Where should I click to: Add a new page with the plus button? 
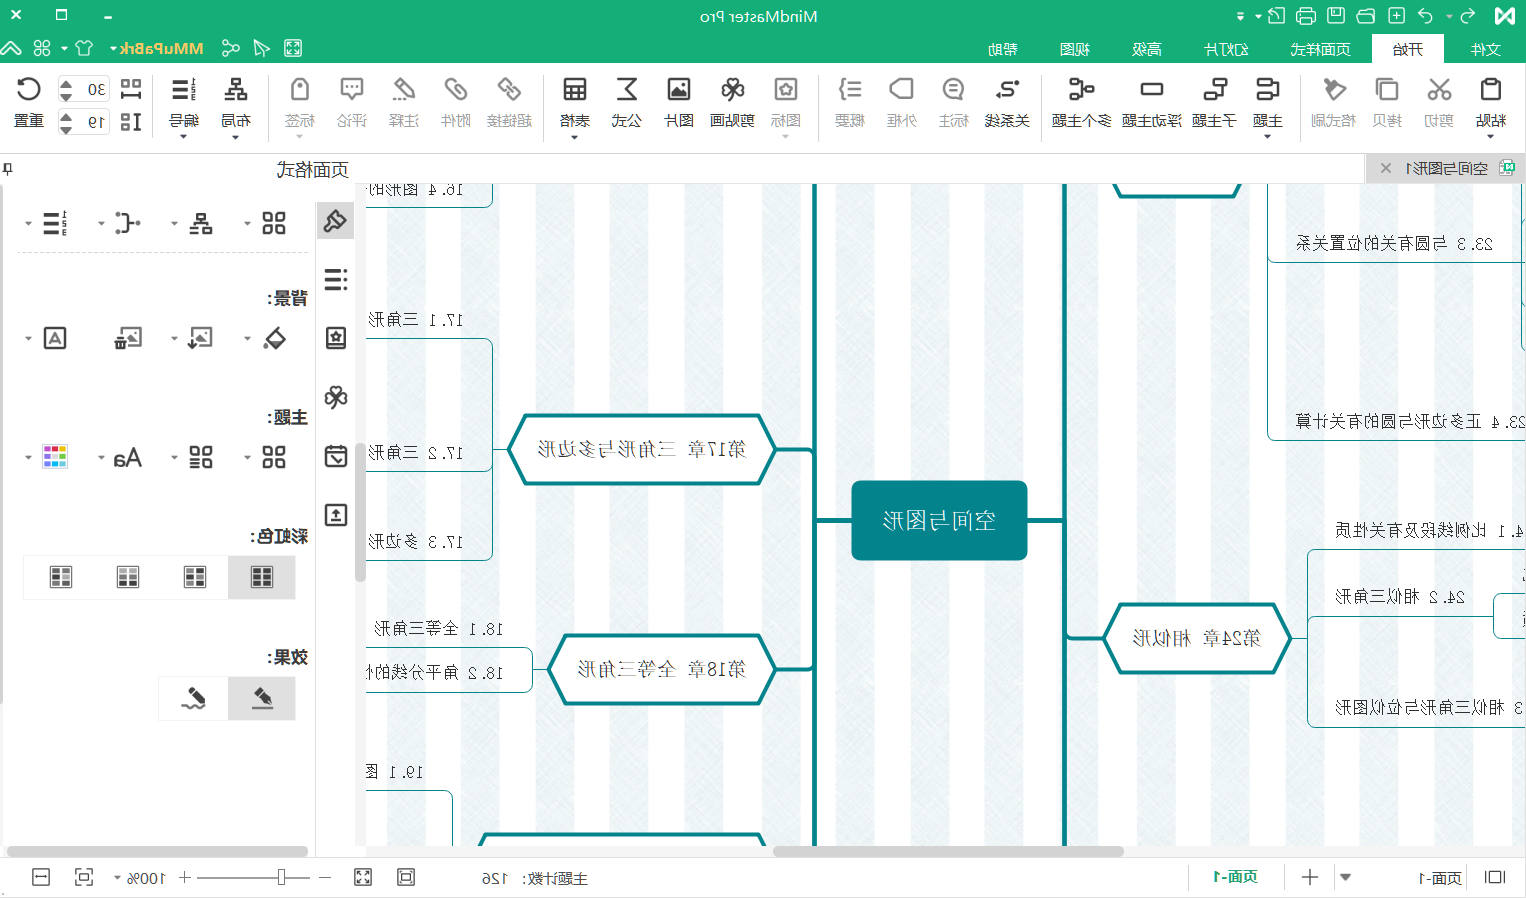1310,877
